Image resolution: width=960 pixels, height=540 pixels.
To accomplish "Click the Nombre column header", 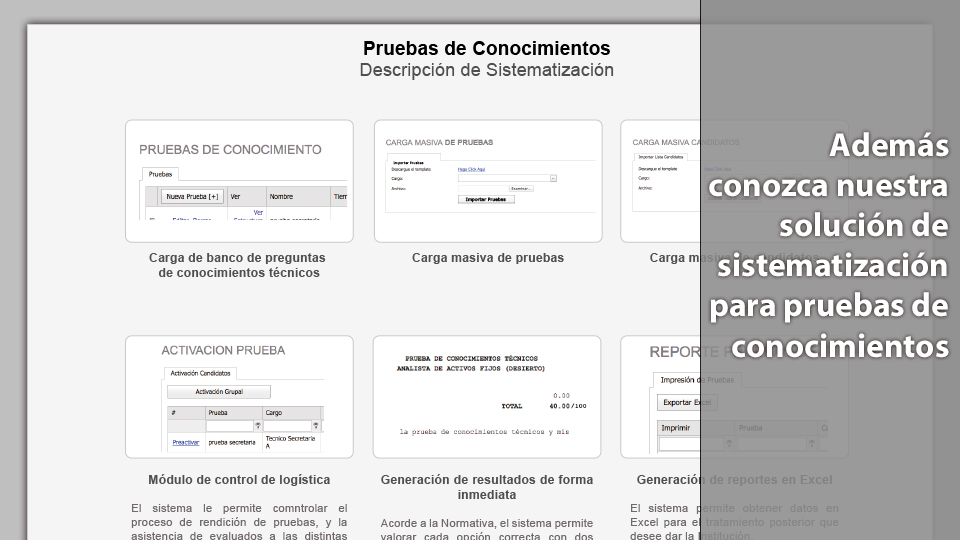I will click(281, 197).
